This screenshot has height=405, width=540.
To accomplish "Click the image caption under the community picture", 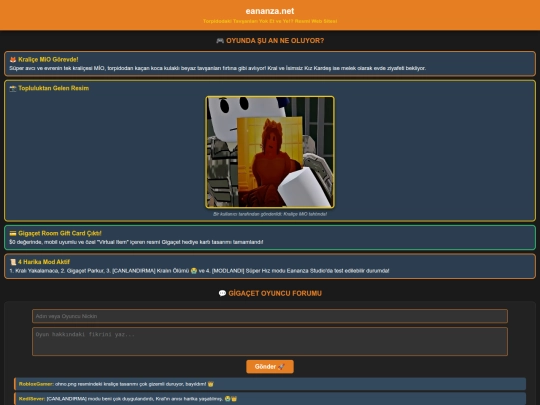I will [270, 214].
